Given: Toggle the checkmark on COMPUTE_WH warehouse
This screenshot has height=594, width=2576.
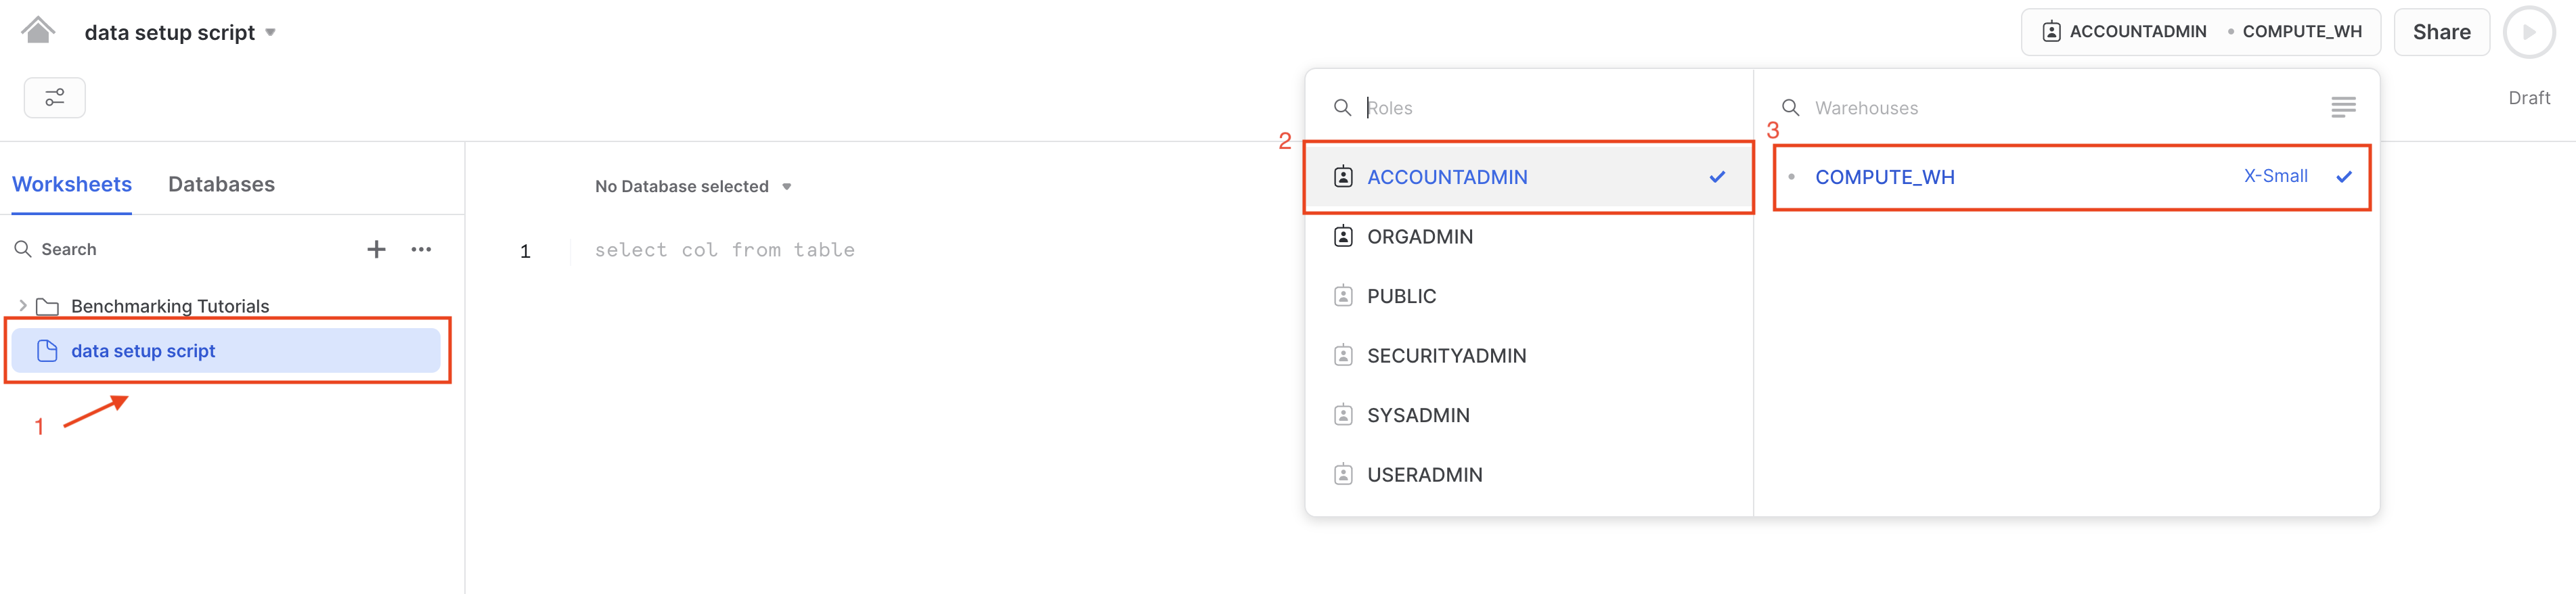Looking at the screenshot, I should click(2345, 176).
